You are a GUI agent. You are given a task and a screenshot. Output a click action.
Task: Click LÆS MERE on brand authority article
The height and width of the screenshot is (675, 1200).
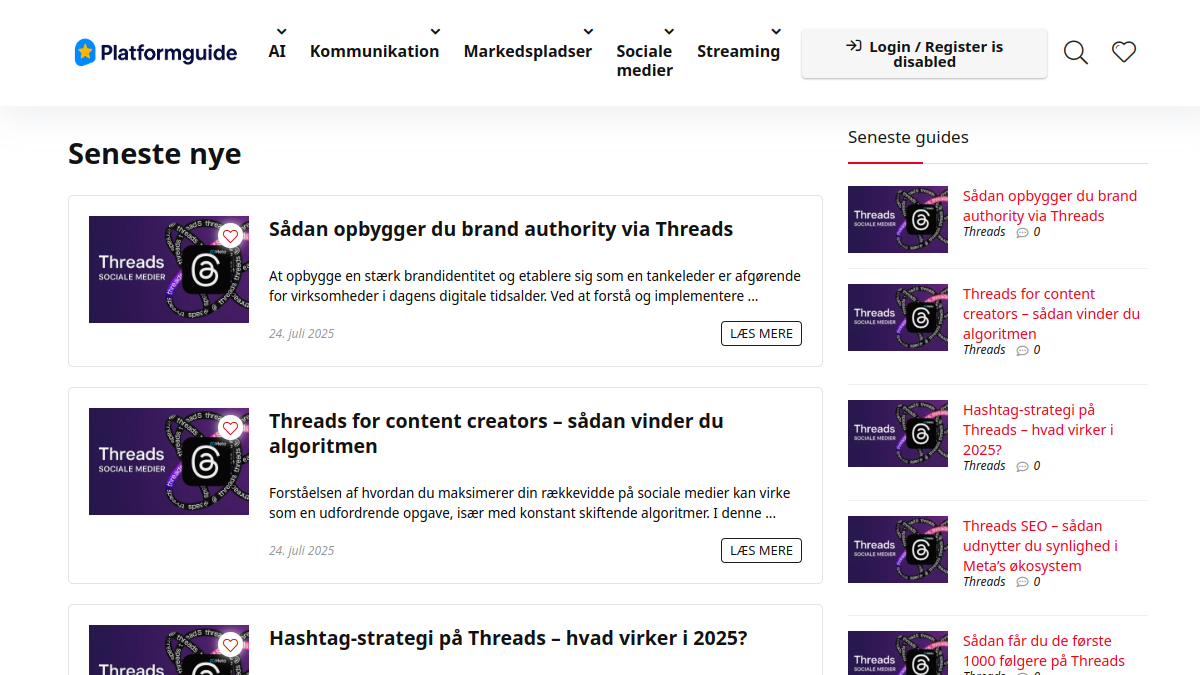(761, 334)
